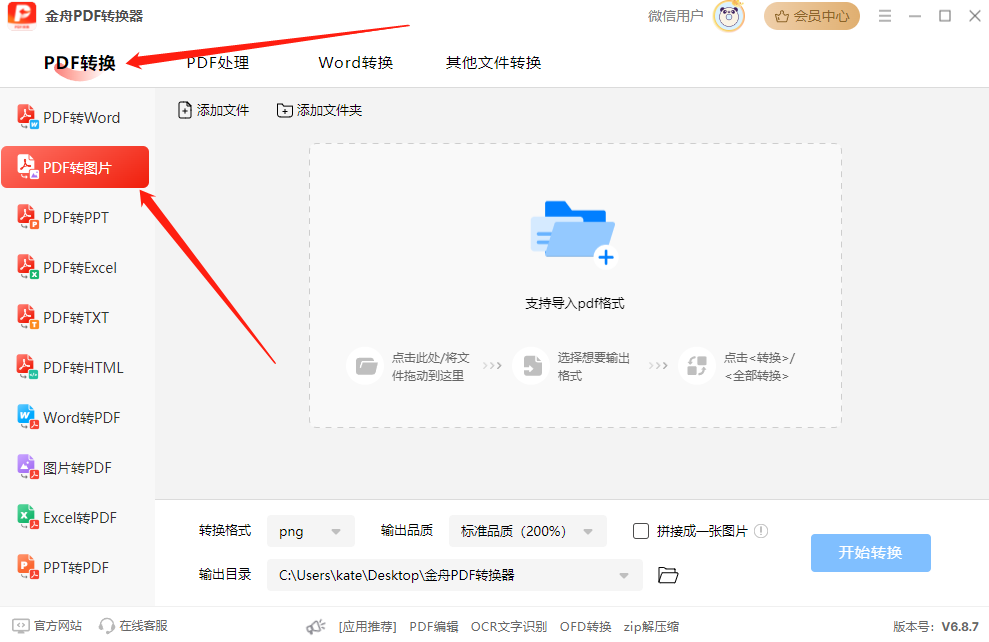
Task: Switch to the PDF转换 tab
Action: point(79,63)
